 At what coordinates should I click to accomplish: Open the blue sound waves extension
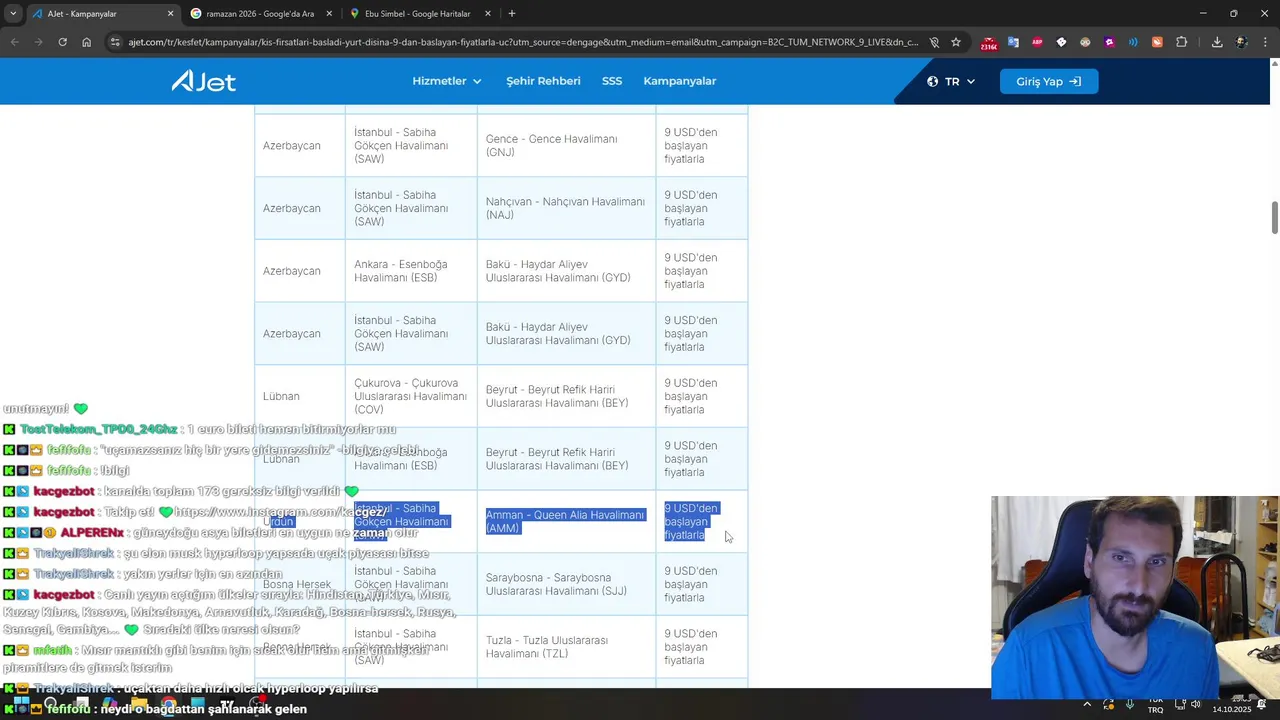[x=1133, y=42]
